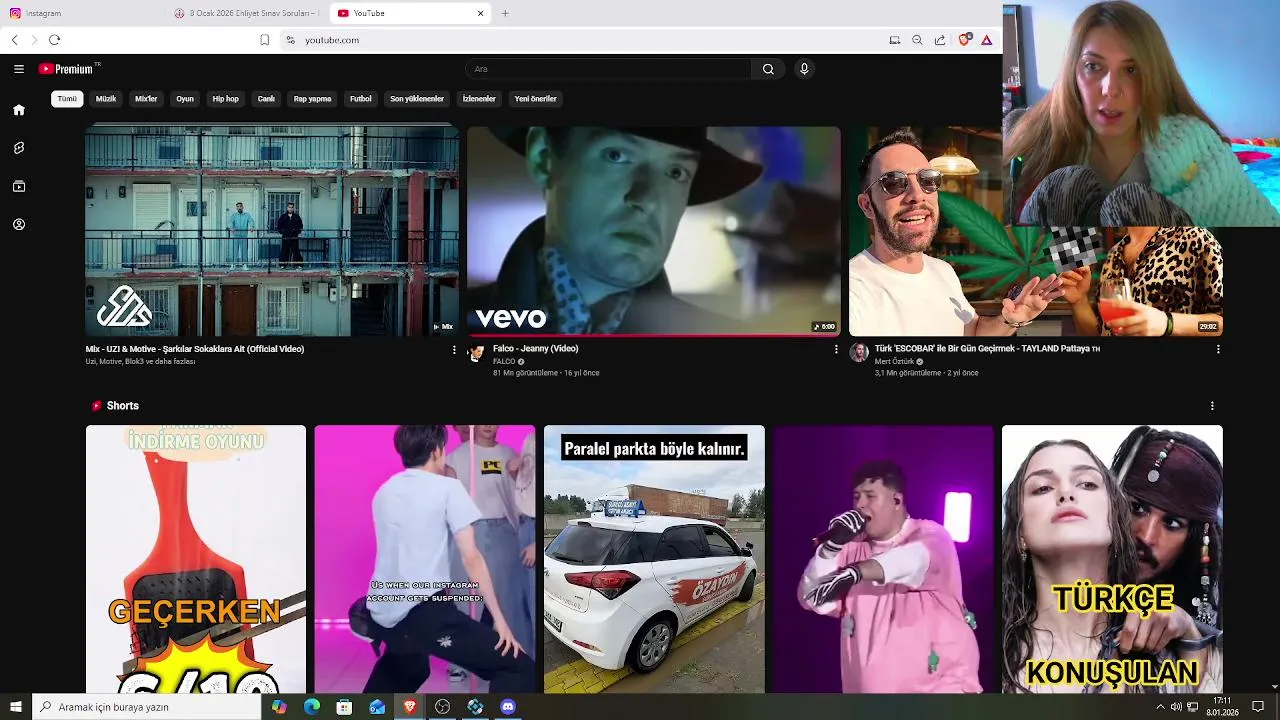Open the TAYLAND Pattaya video thumbnail
Image resolution: width=1280 pixels, height=720 pixels.
pyautogui.click(x=1035, y=231)
